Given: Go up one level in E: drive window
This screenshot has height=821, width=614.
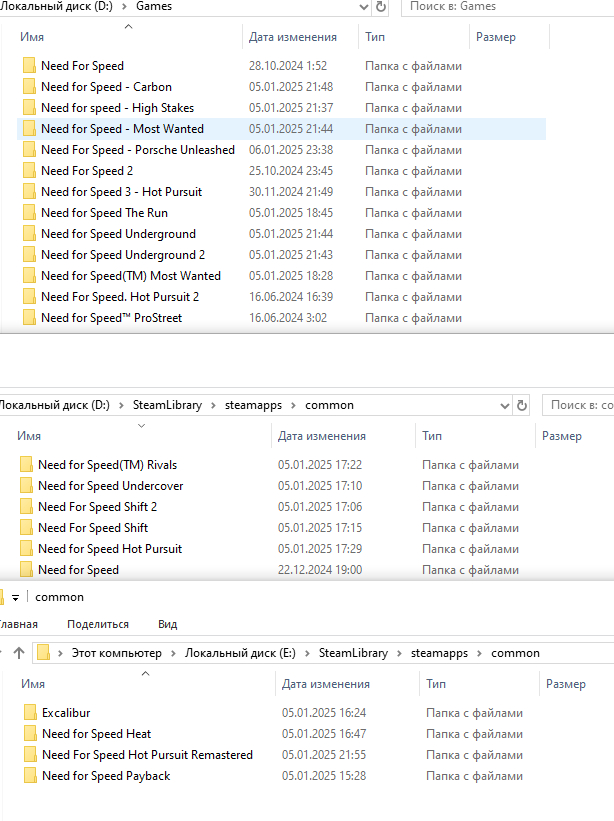Looking at the screenshot, I should point(19,653).
